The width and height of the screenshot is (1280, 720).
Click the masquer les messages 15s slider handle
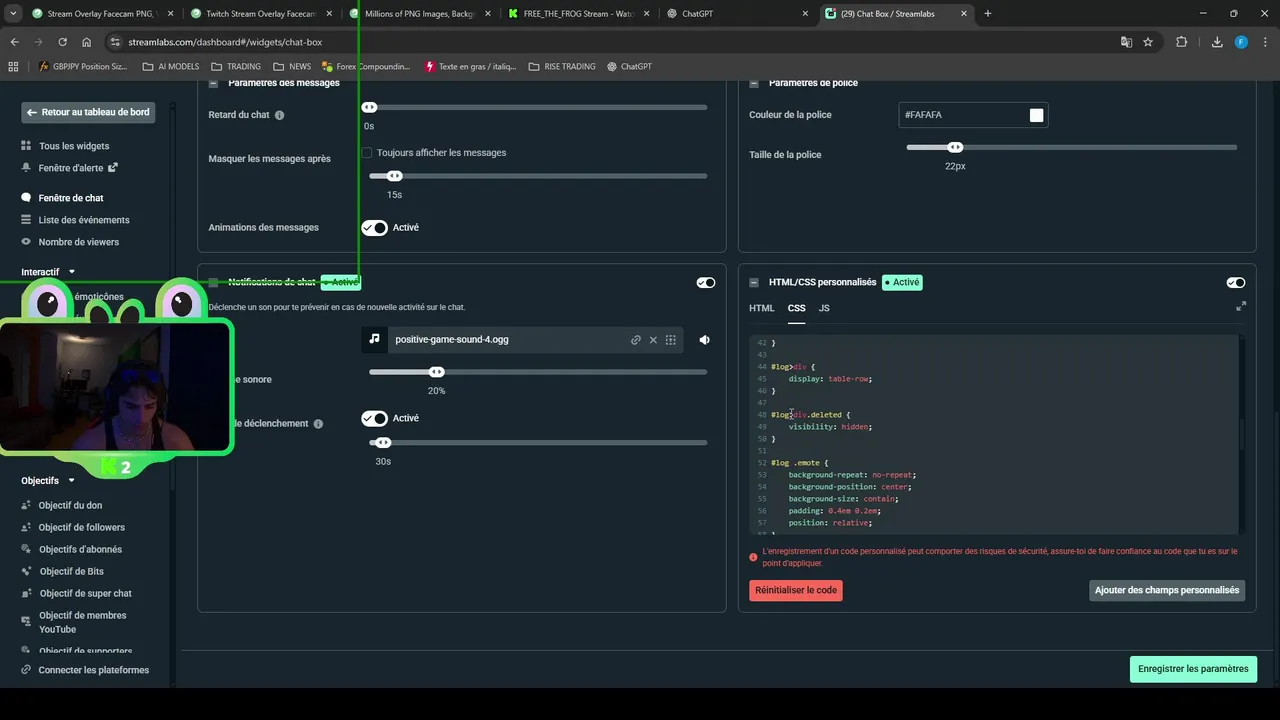pos(394,176)
